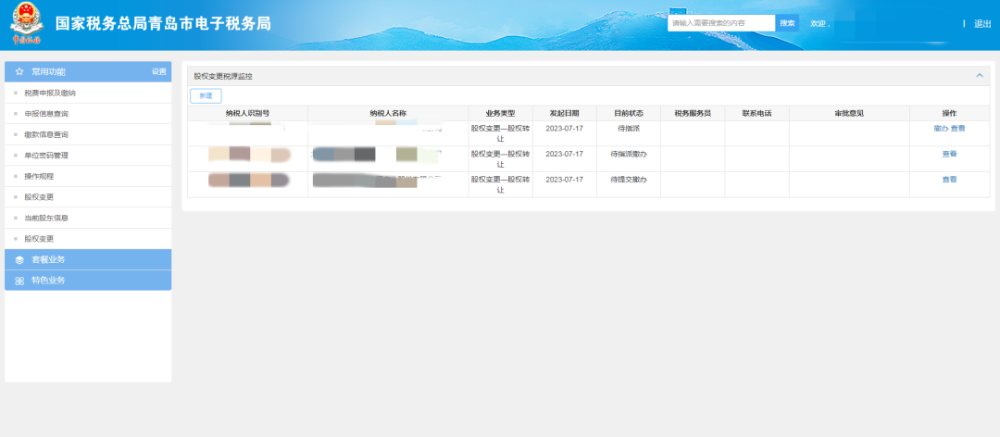Open 操作规程 in the sidebar

pos(40,176)
